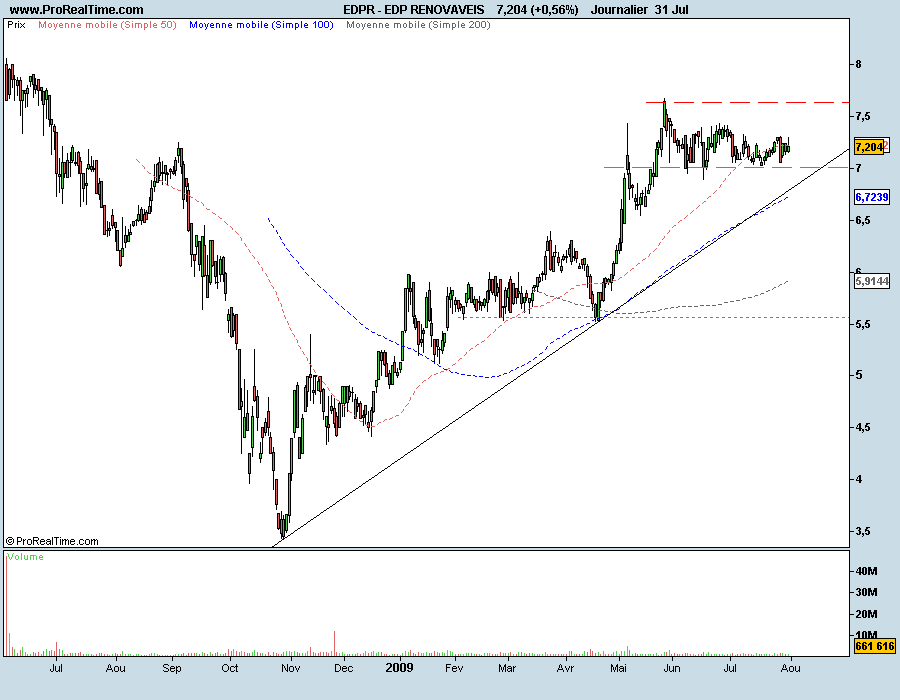Click the 20M volume axis label

[867, 615]
